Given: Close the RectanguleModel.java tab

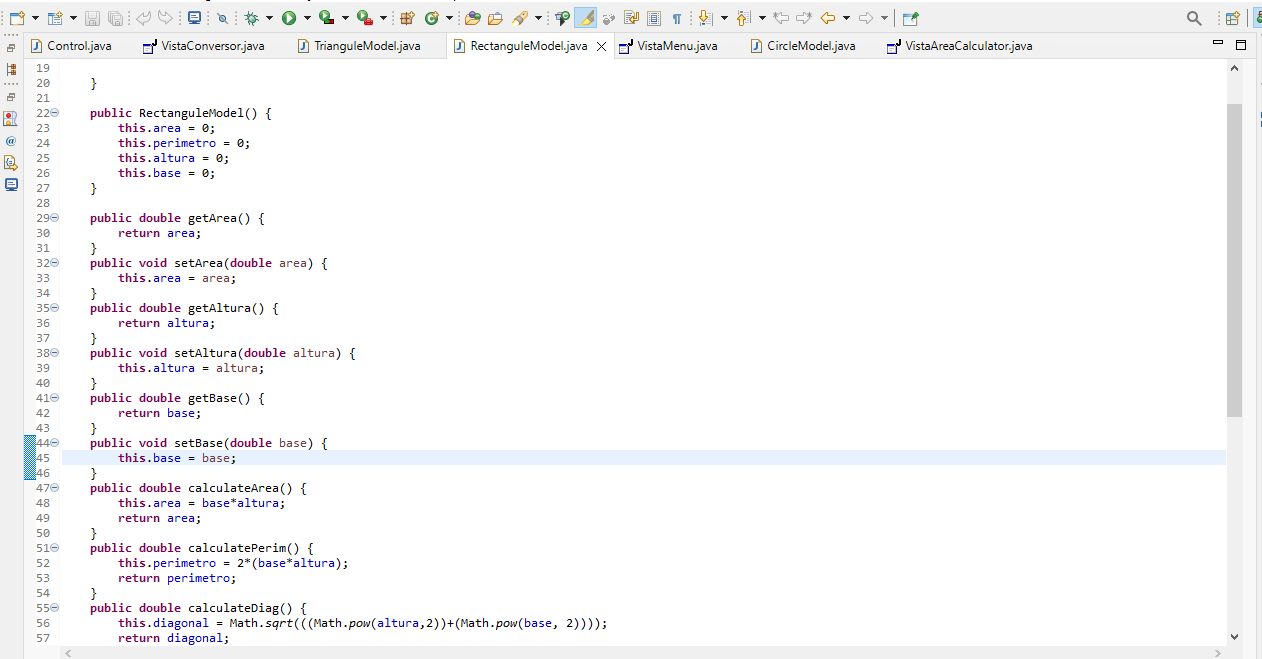Looking at the screenshot, I should tap(601, 46).
